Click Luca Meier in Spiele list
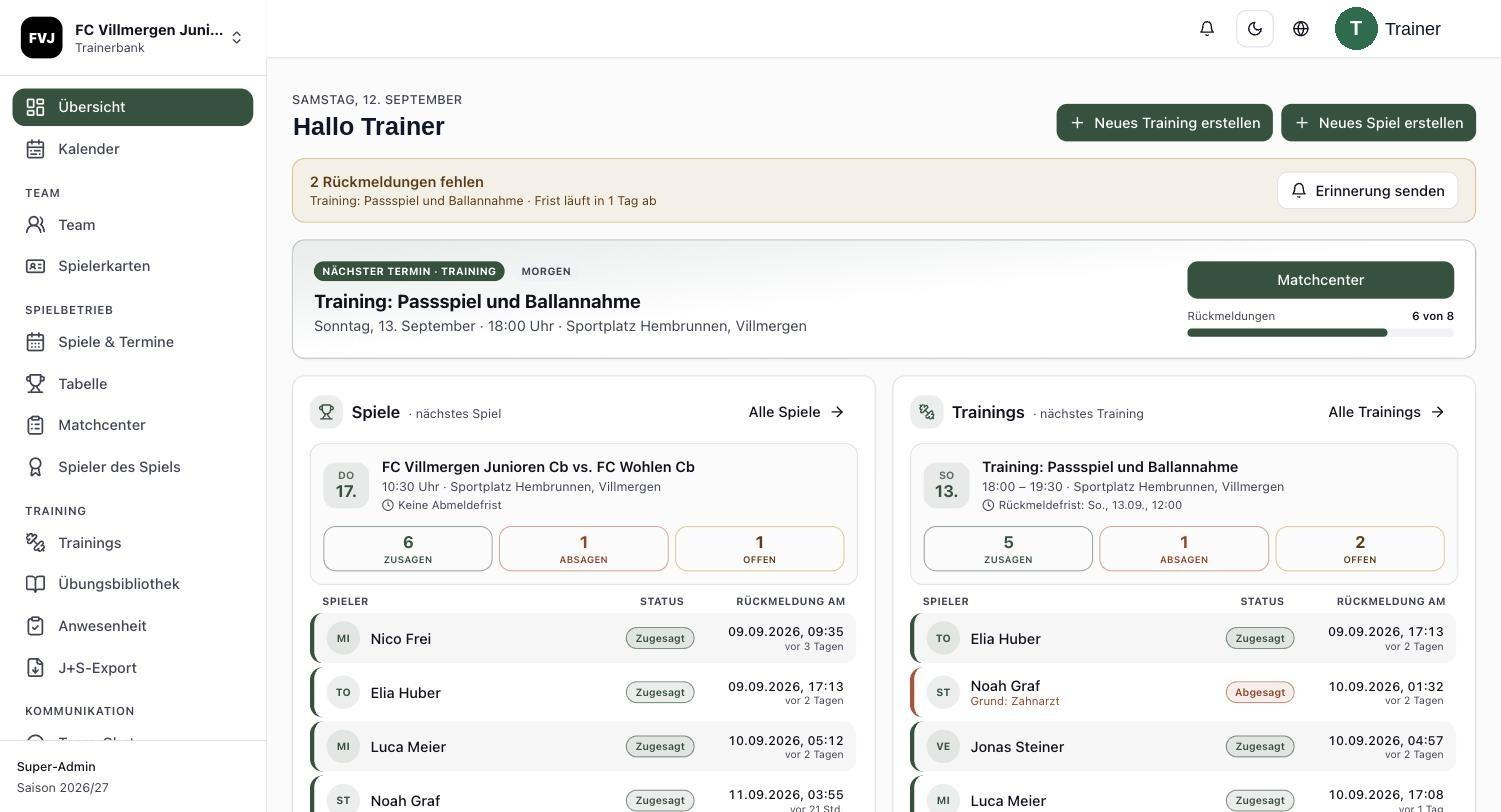This screenshot has height=812, width=1501. [584, 747]
